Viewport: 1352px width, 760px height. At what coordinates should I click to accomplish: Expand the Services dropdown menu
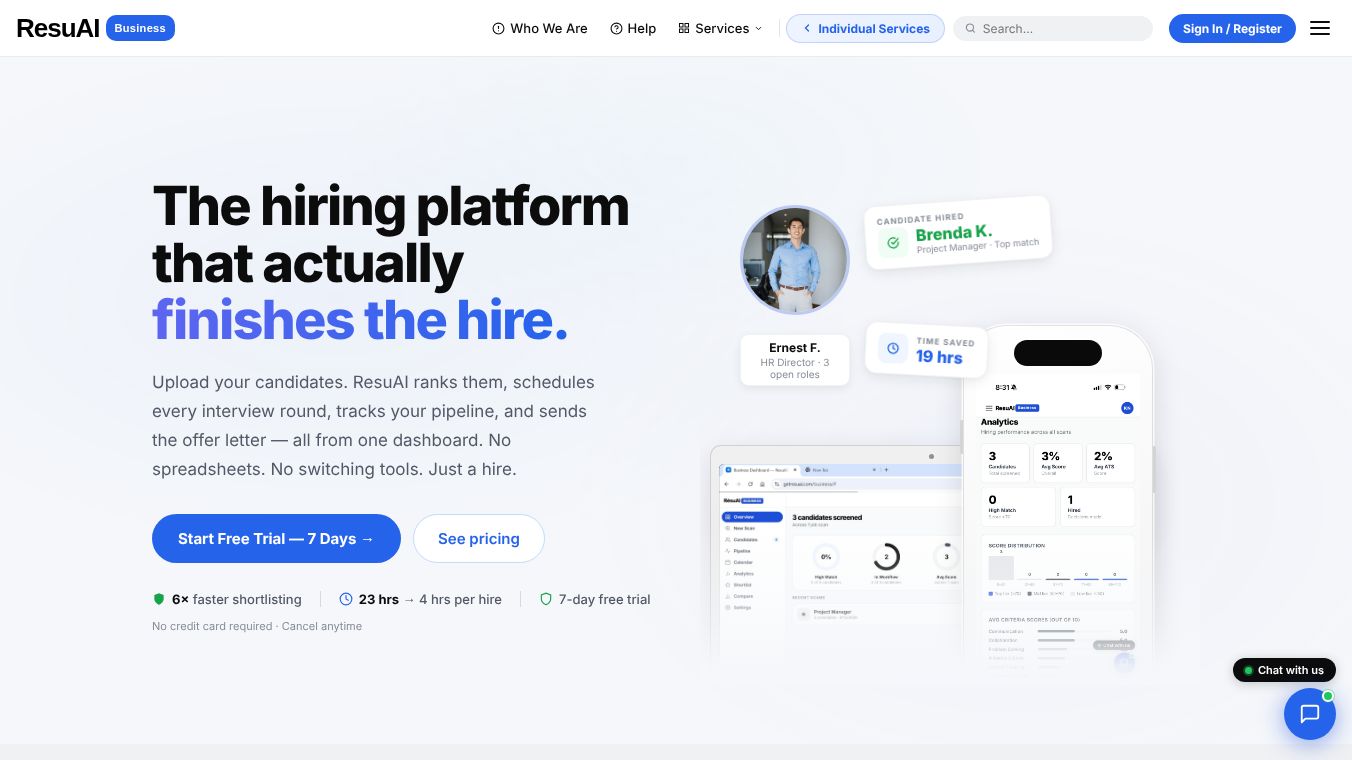coord(720,28)
